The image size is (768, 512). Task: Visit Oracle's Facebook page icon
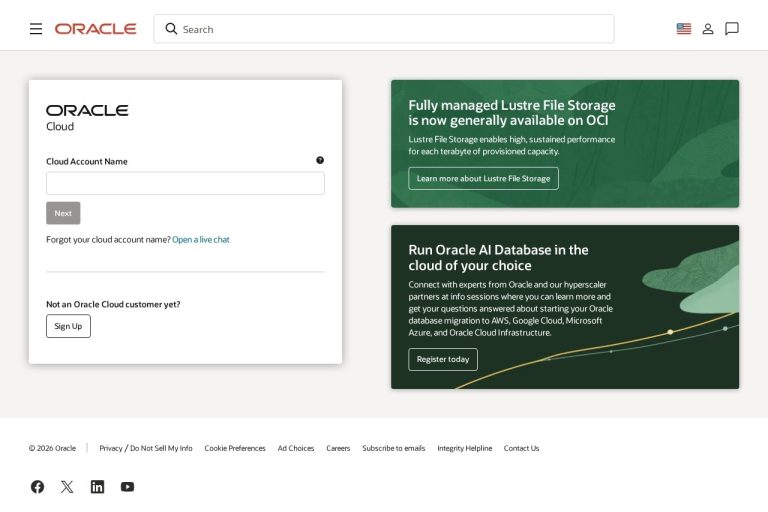[37, 487]
